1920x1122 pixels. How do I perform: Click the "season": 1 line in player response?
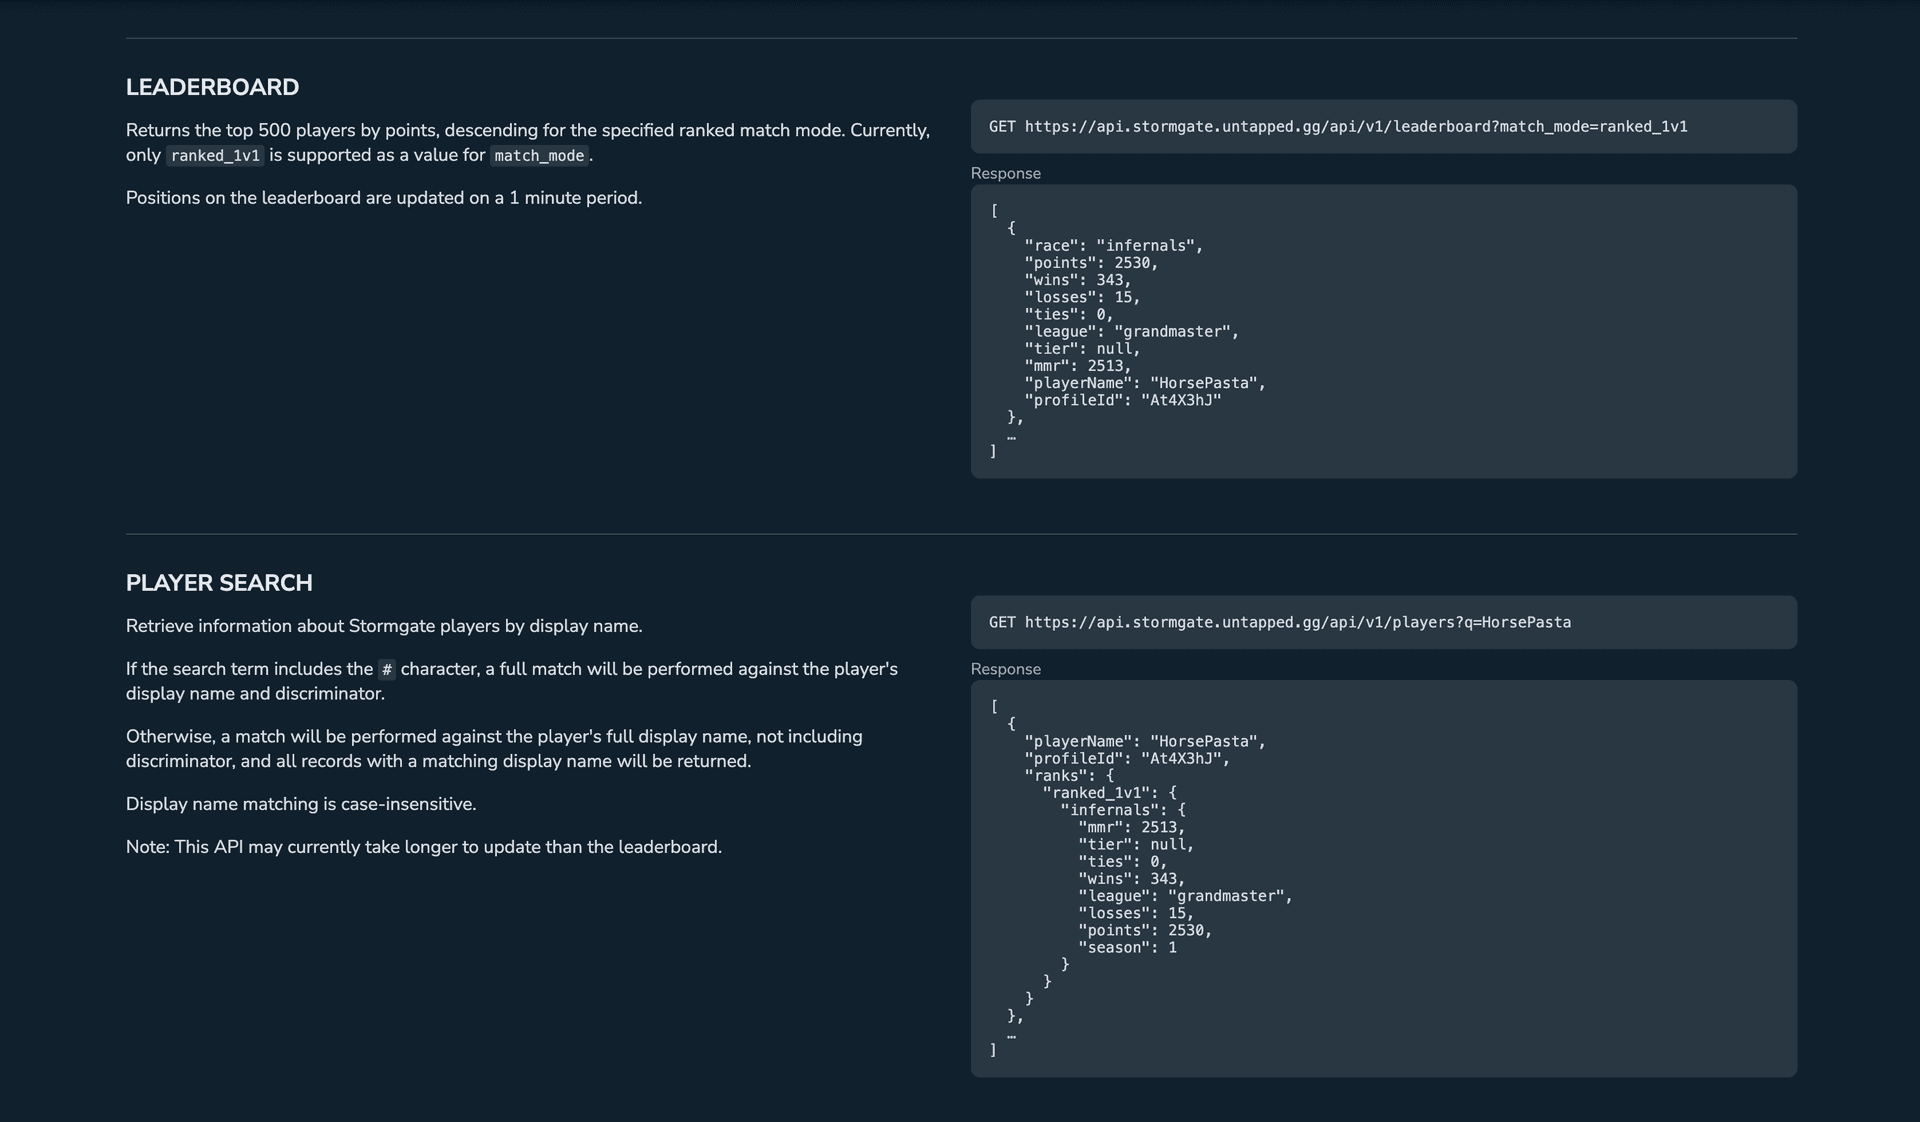1127,948
